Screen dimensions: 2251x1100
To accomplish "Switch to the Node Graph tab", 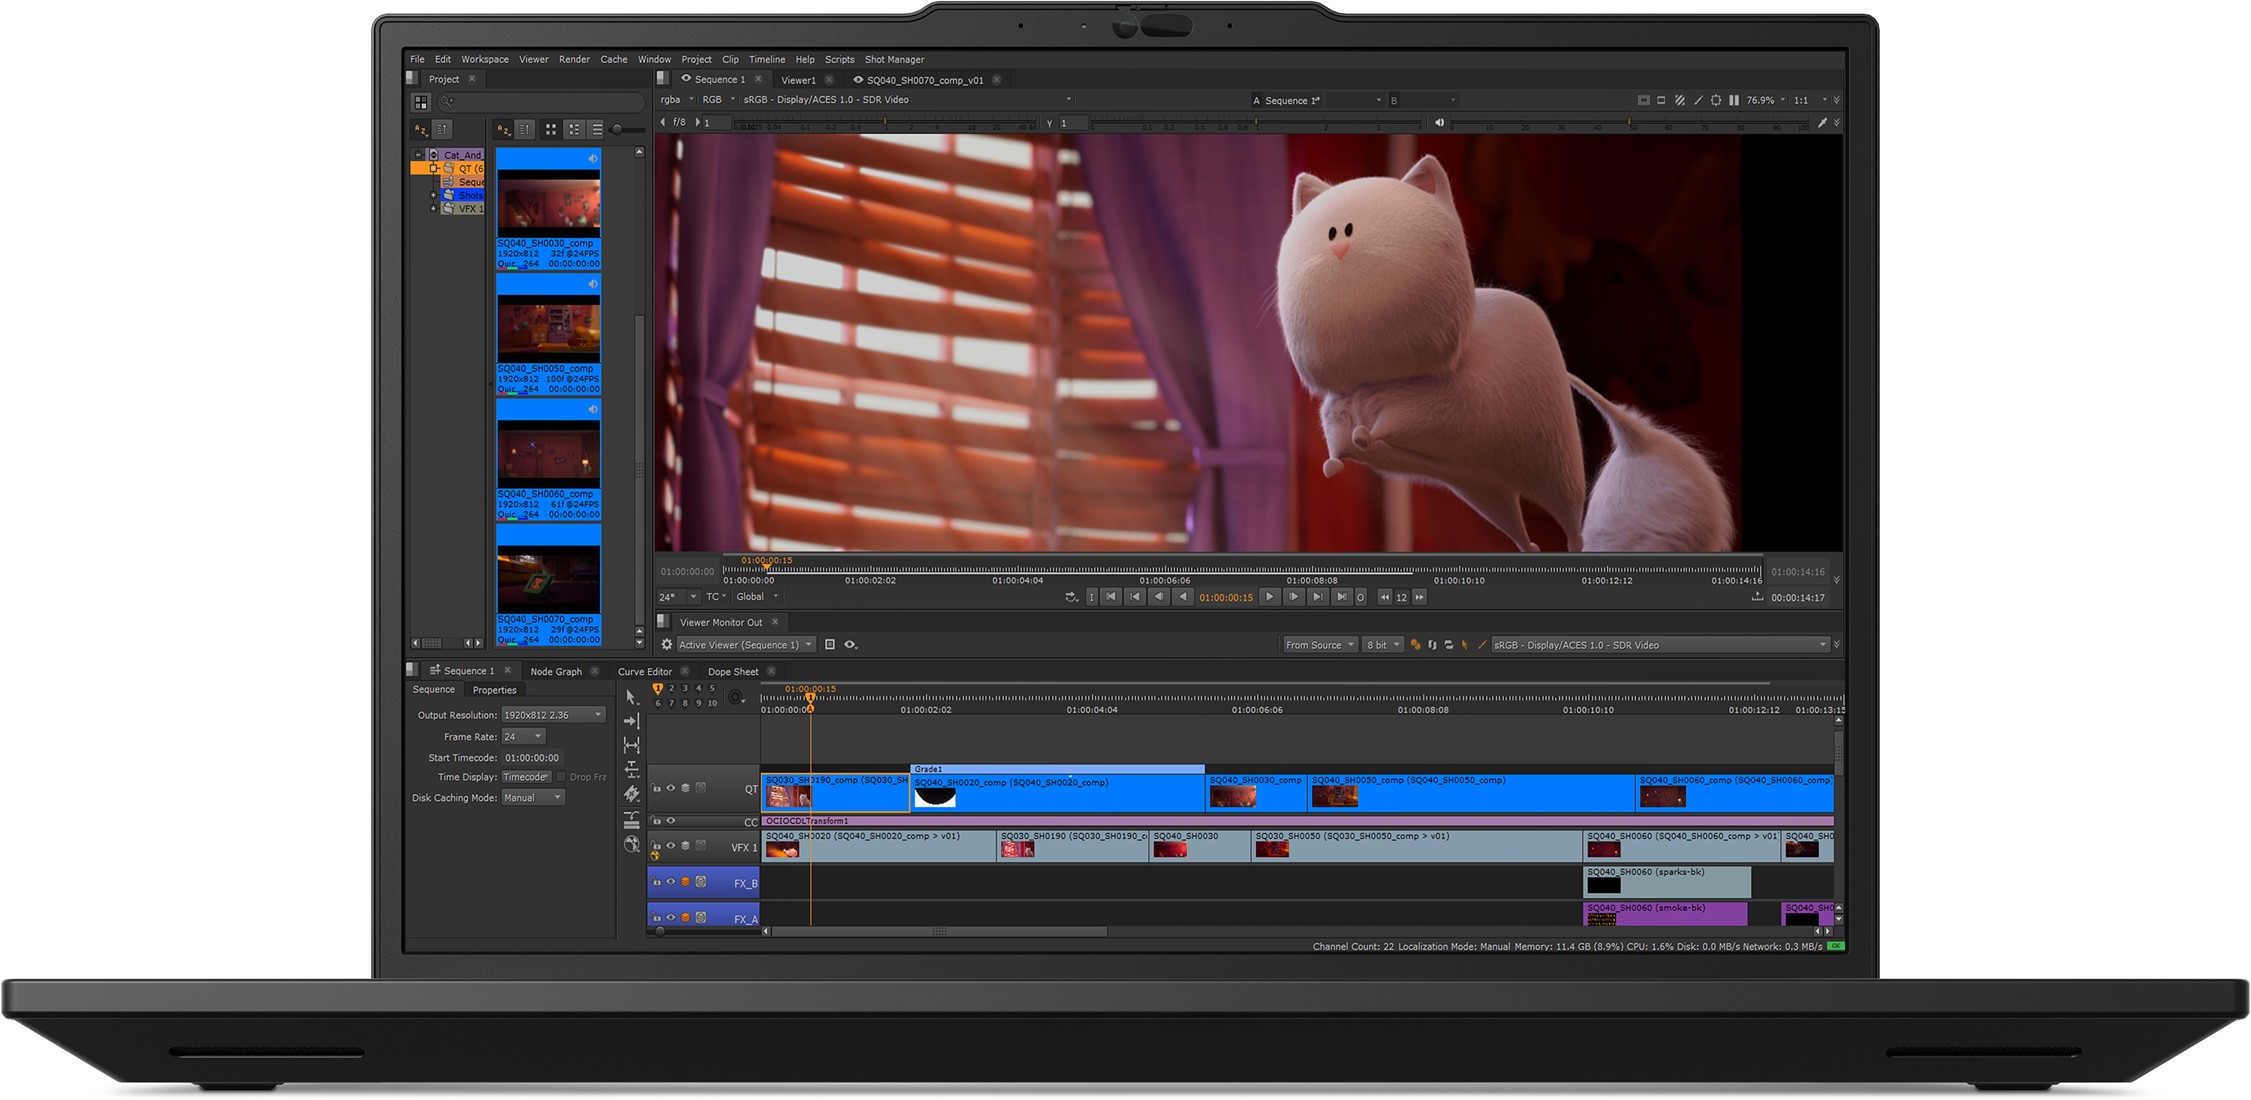I will 555,671.
